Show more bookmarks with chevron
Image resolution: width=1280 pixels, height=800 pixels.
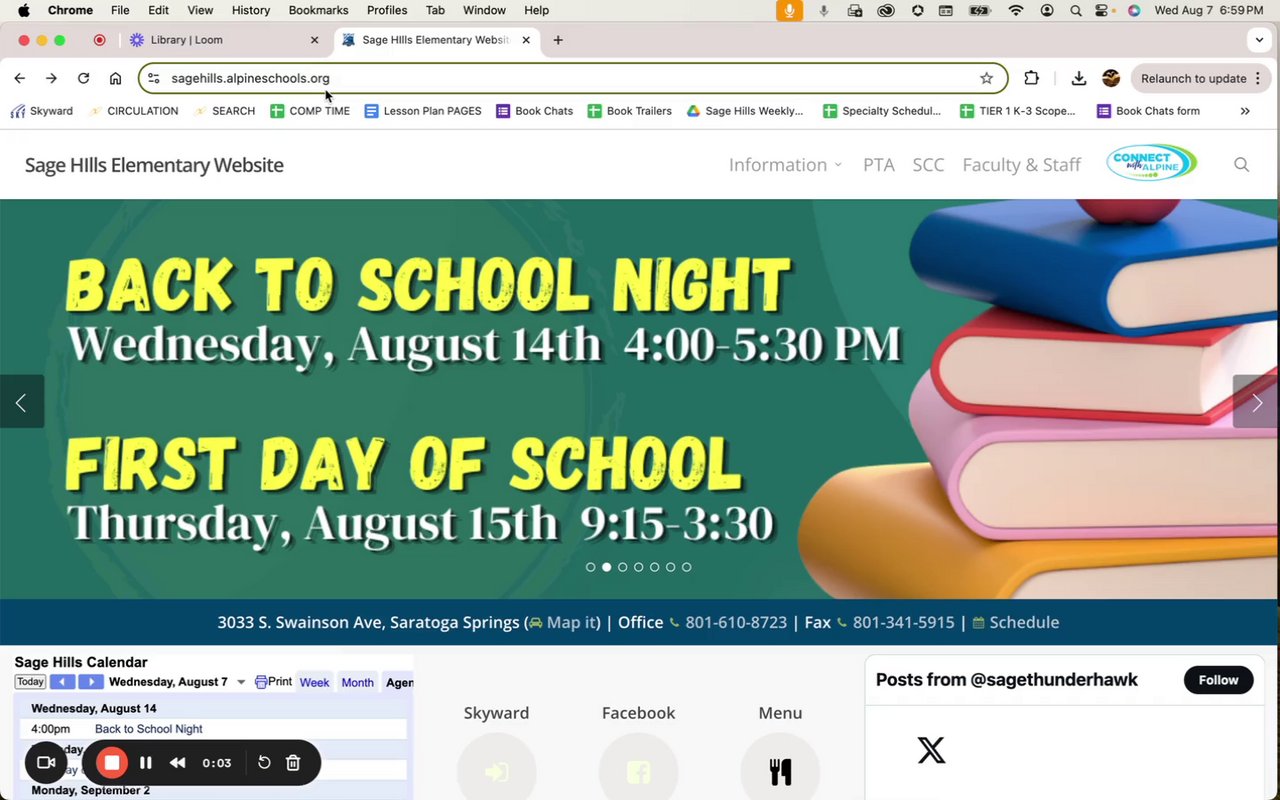coord(1245,111)
